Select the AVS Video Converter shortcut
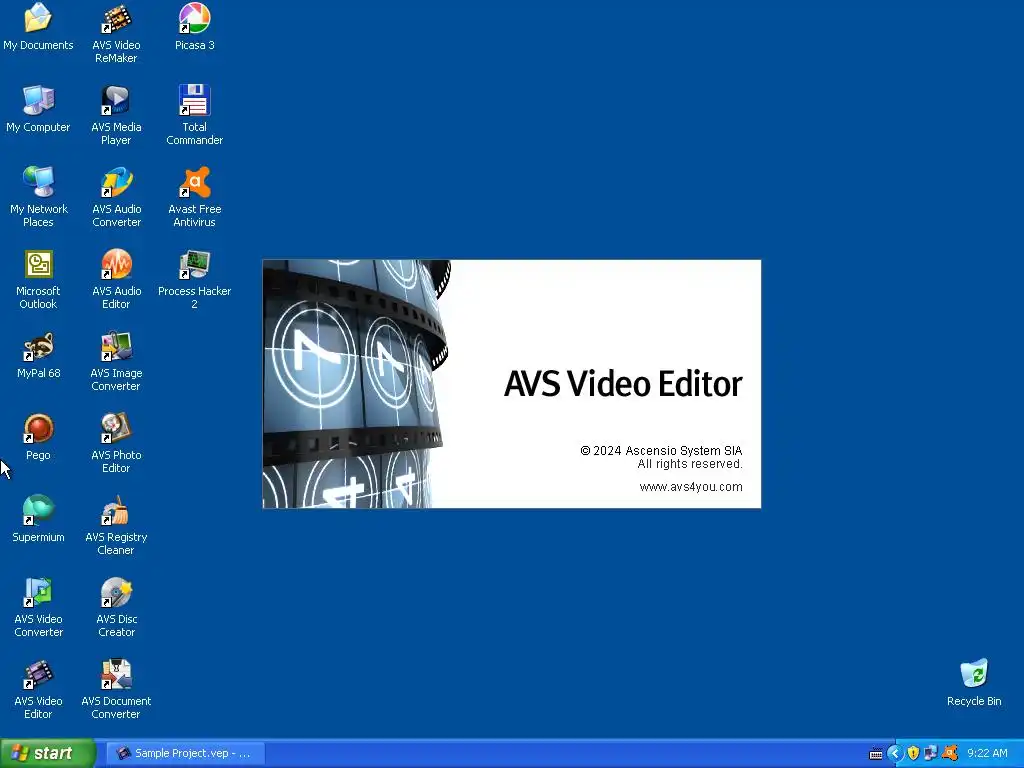The image size is (1024, 768). pyautogui.click(x=38, y=607)
